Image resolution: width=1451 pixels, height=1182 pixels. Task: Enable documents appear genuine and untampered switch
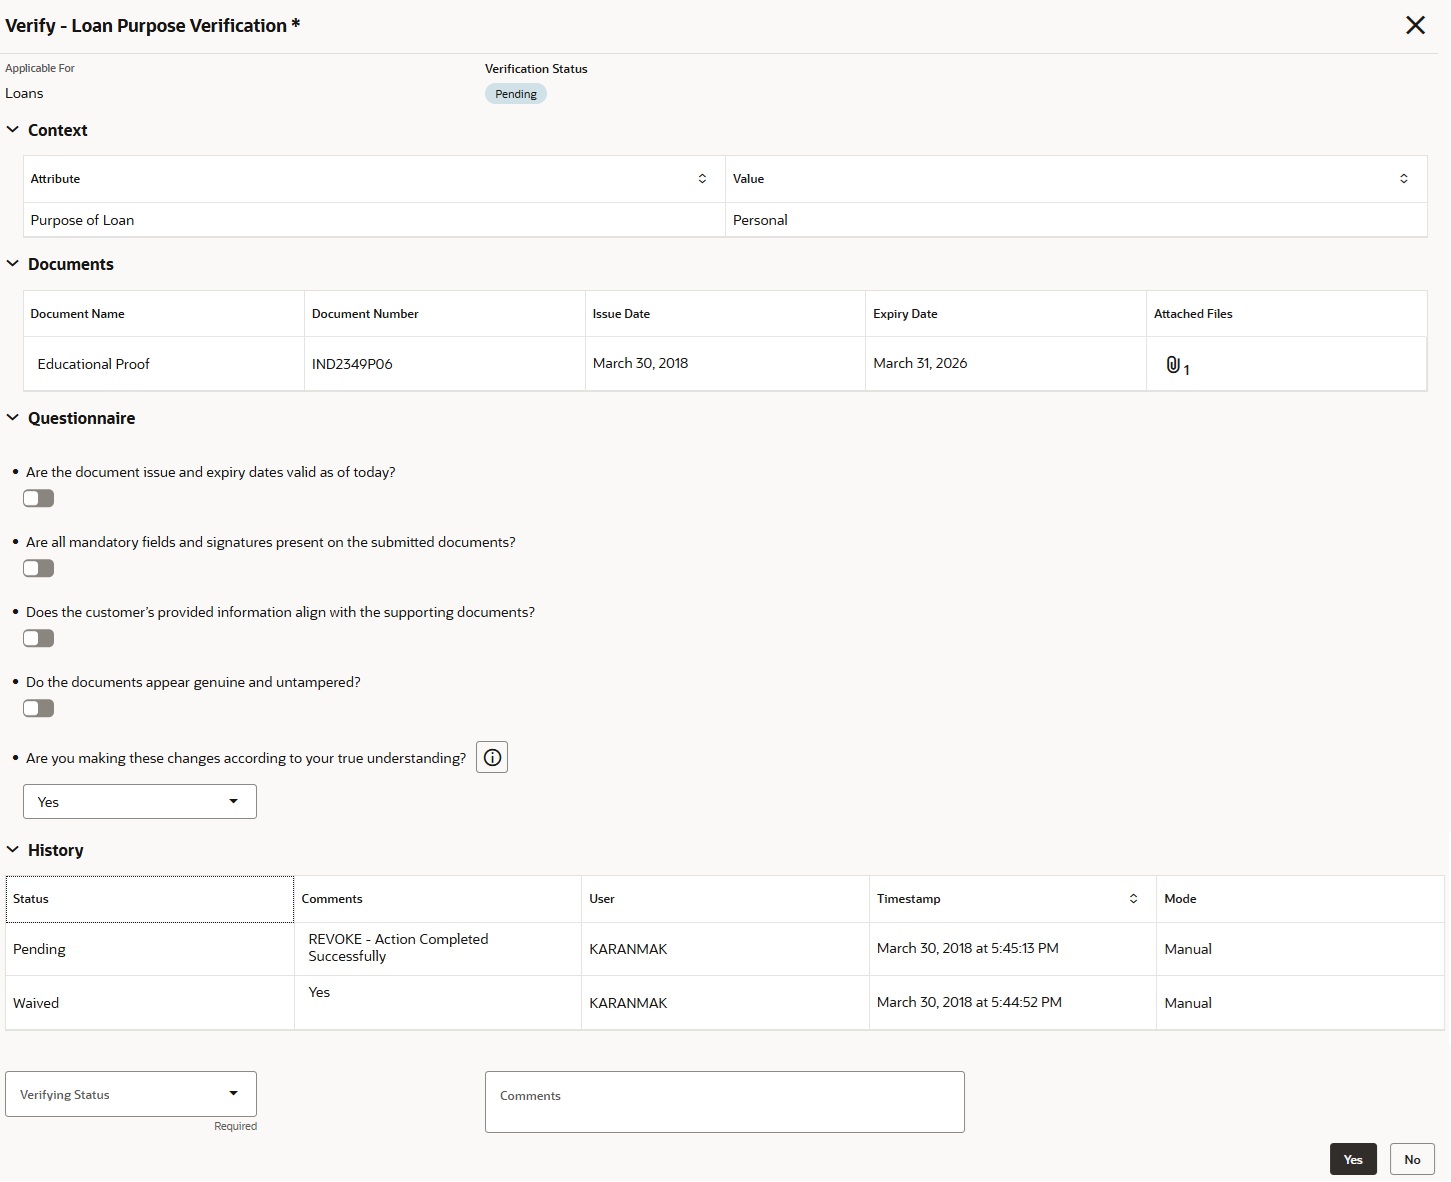coord(39,708)
